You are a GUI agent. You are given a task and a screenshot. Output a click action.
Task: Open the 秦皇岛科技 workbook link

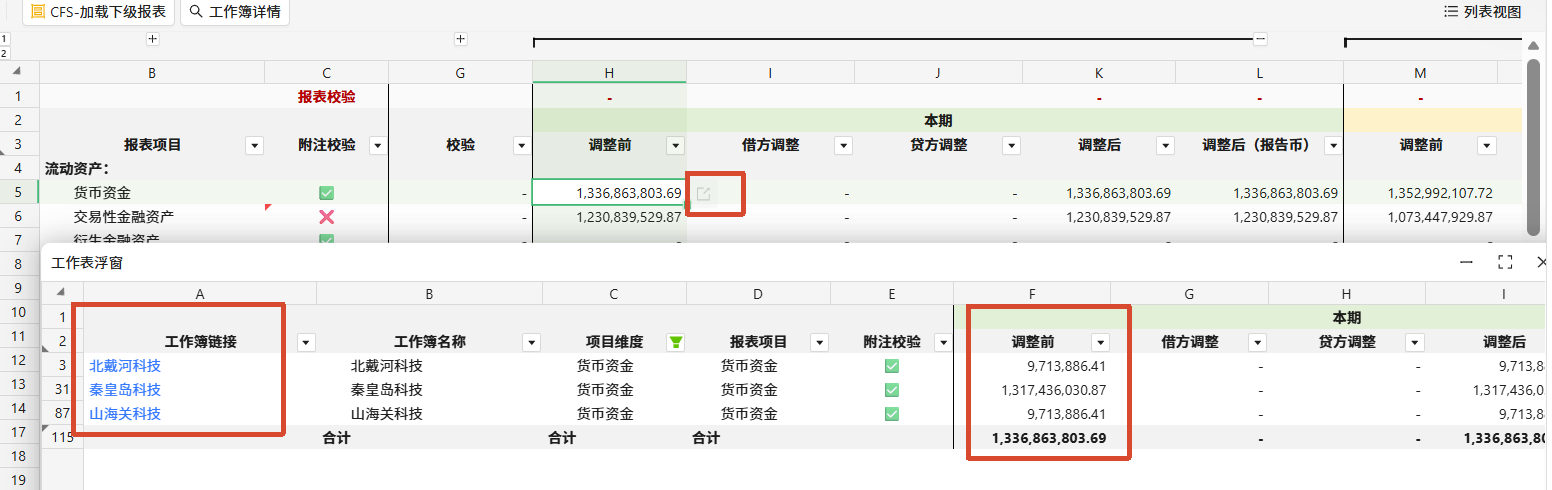coord(125,390)
